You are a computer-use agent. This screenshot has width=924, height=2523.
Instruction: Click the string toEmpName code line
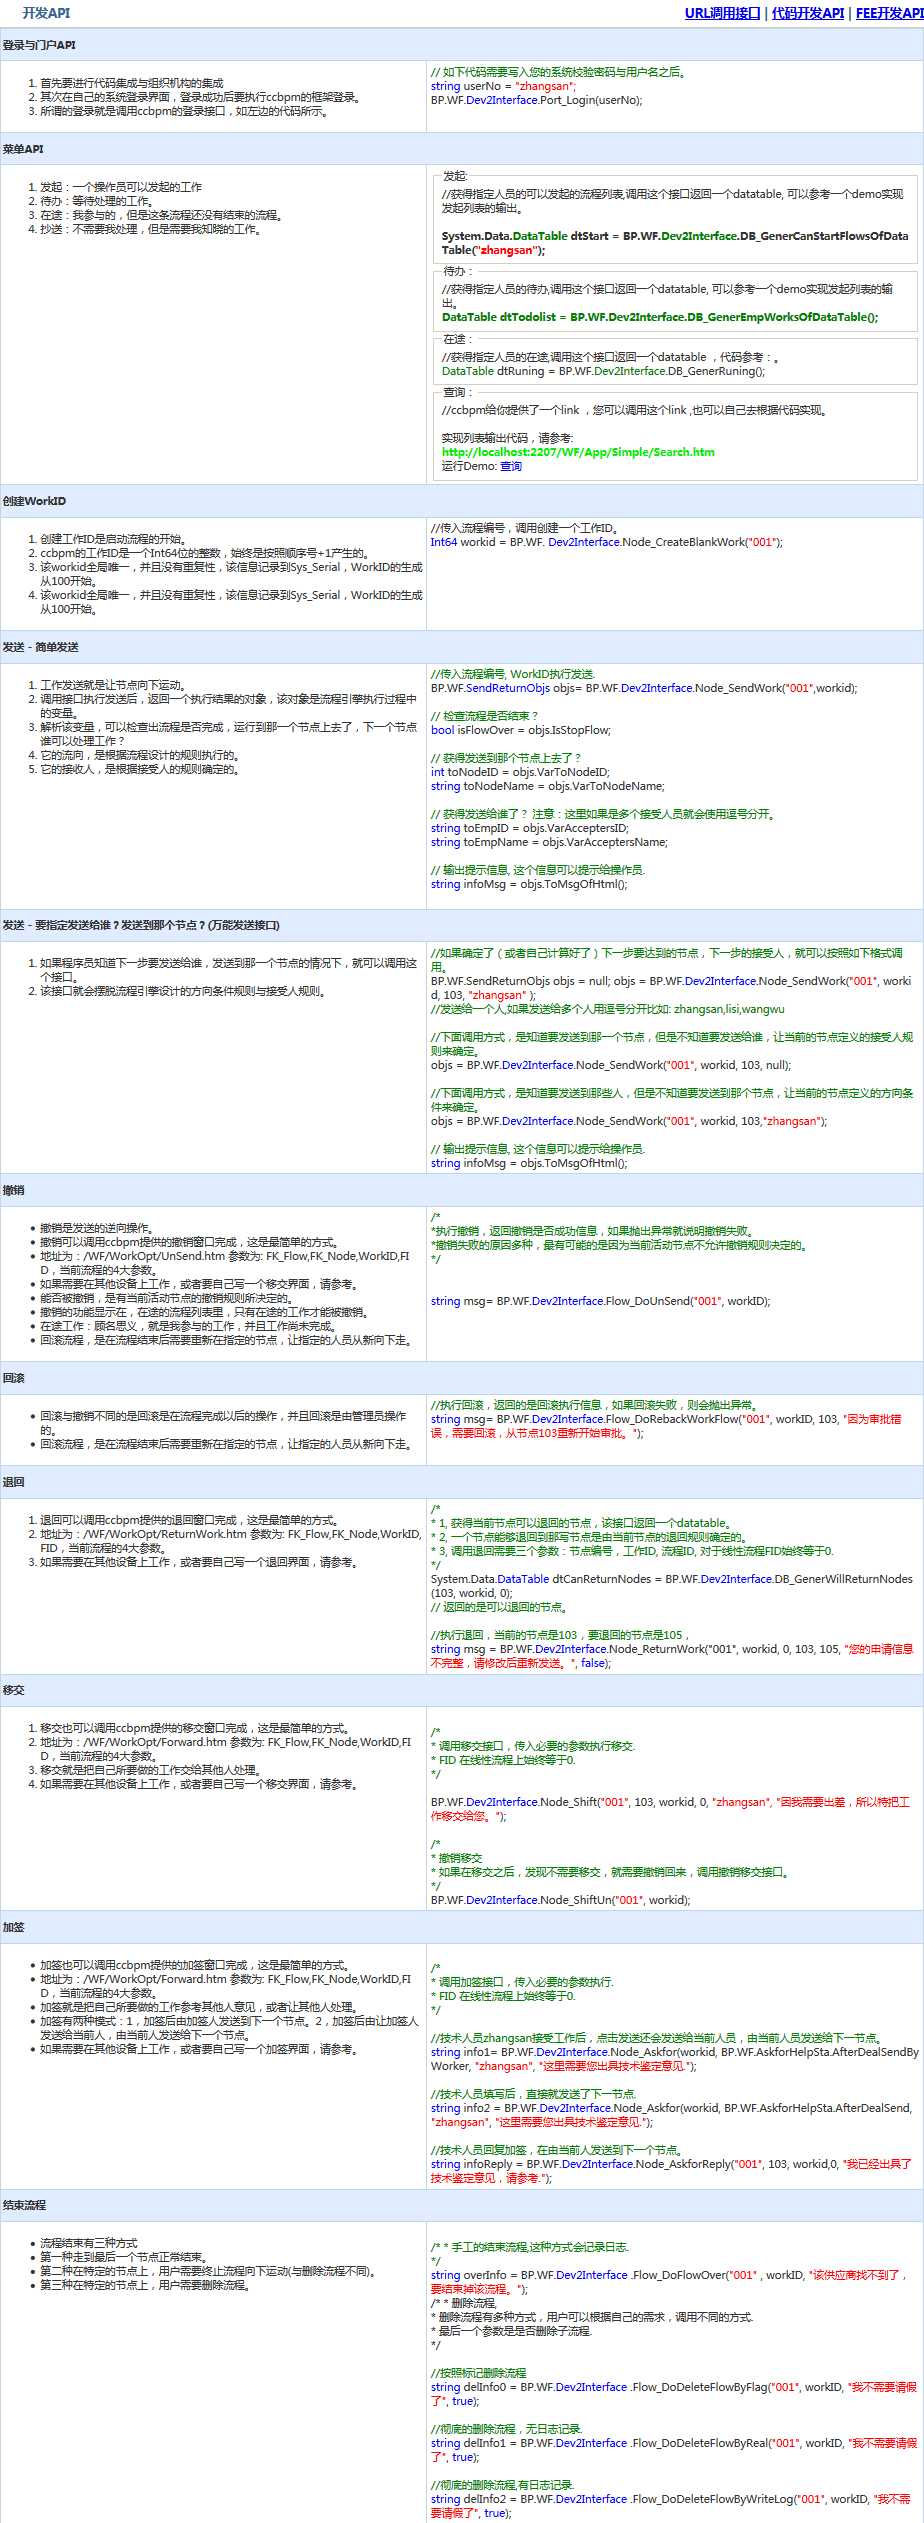[x=549, y=842]
